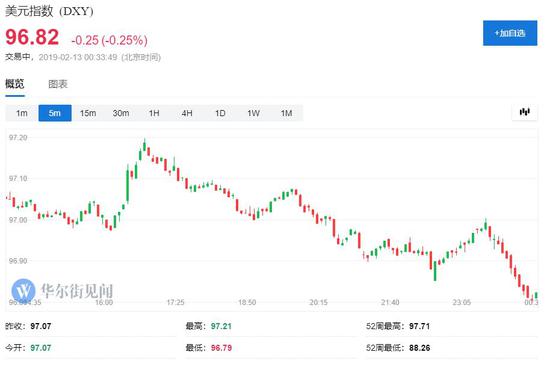Image resolution: width=550 pixels, height=370 pixels.
Task: Click the timestamp 2019-02-13 00:33:49
Action: click(78, 57)
